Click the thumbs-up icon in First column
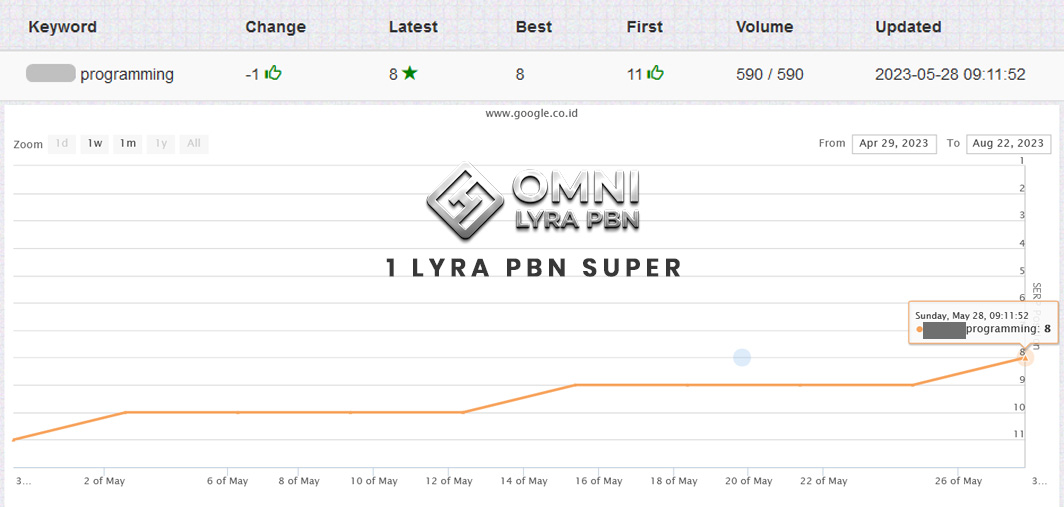This screenshot has width=1064, height=507. click(656, 73)
